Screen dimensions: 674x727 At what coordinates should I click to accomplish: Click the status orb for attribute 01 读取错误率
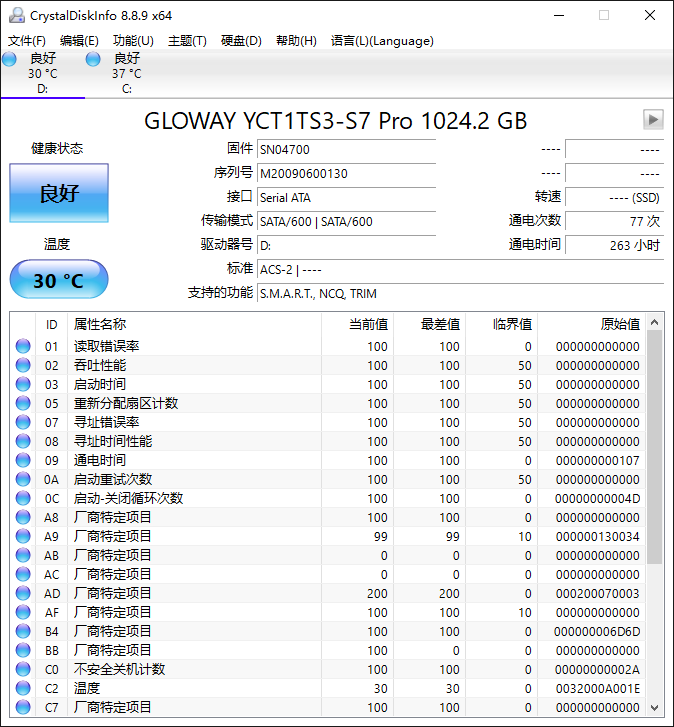point(23,346)
